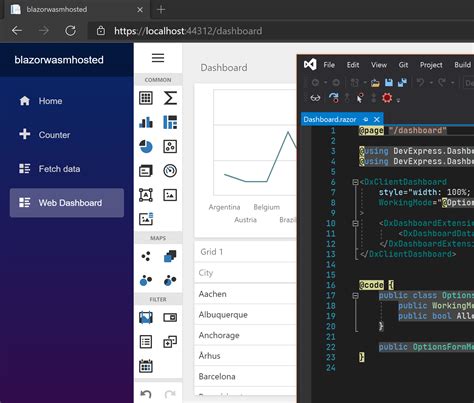Add a Chart item from toolbox

pos(146,122)
